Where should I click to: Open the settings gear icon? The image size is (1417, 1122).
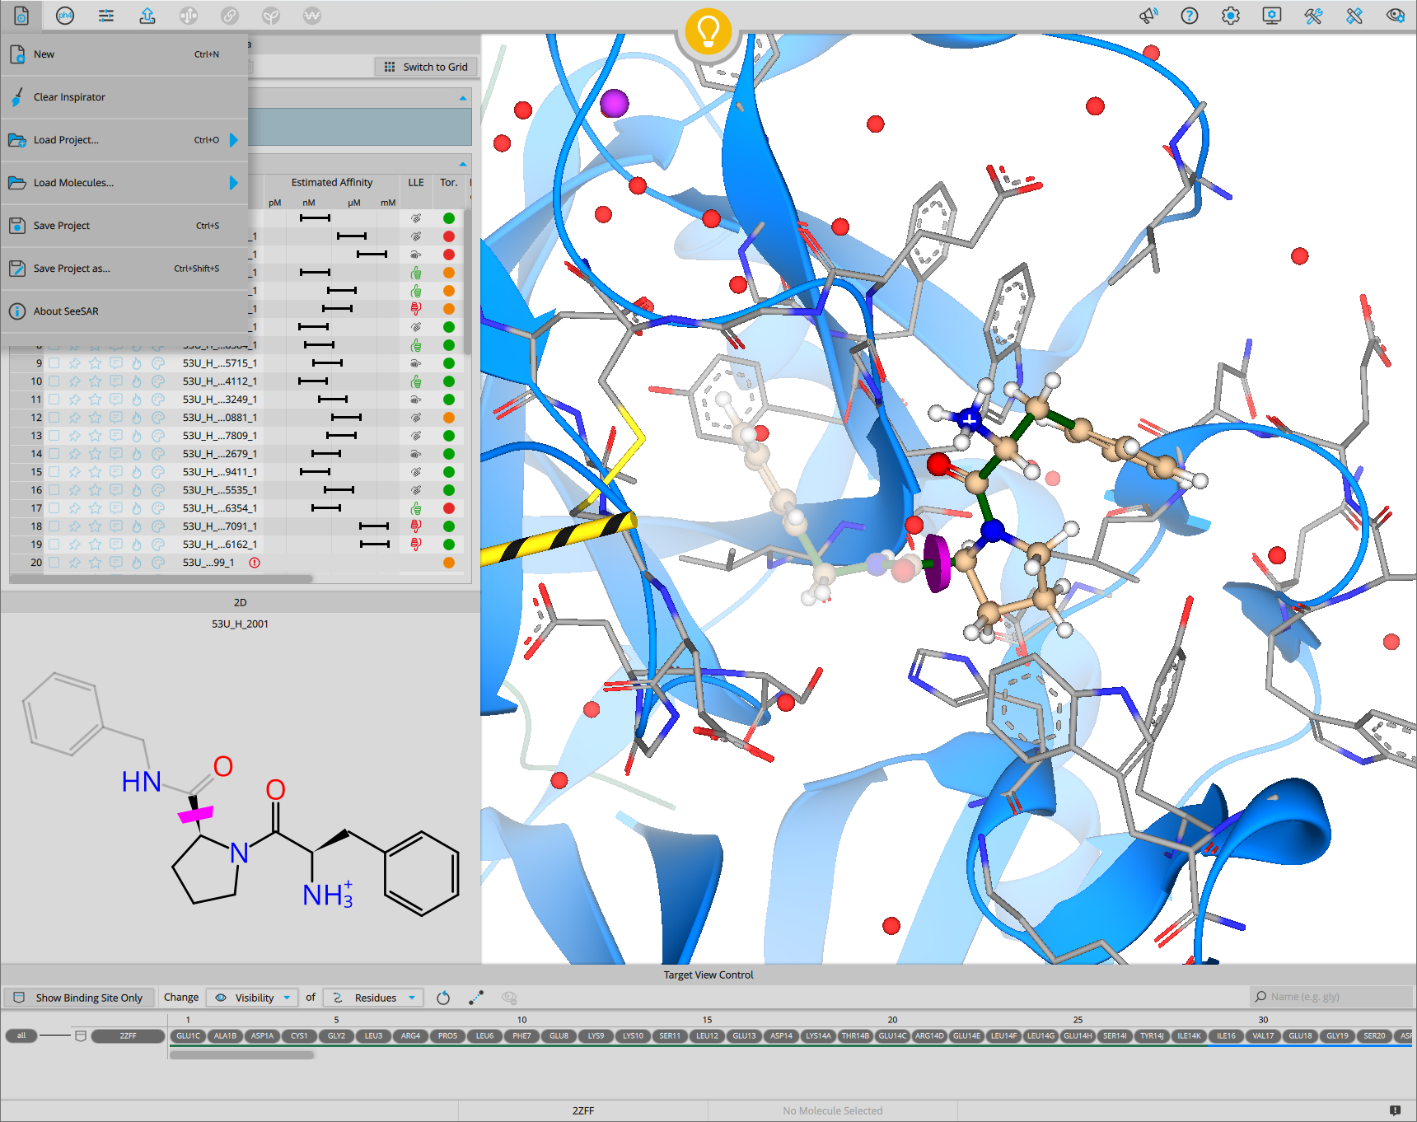(x=1230, y=16)
